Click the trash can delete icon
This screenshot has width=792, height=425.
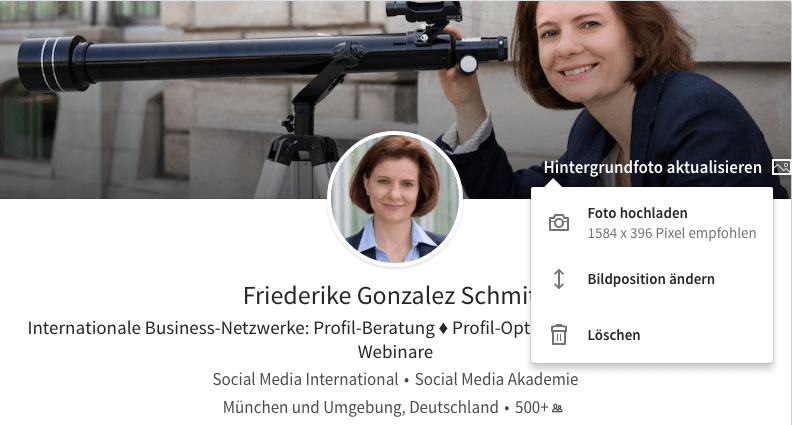click(559, 335)
